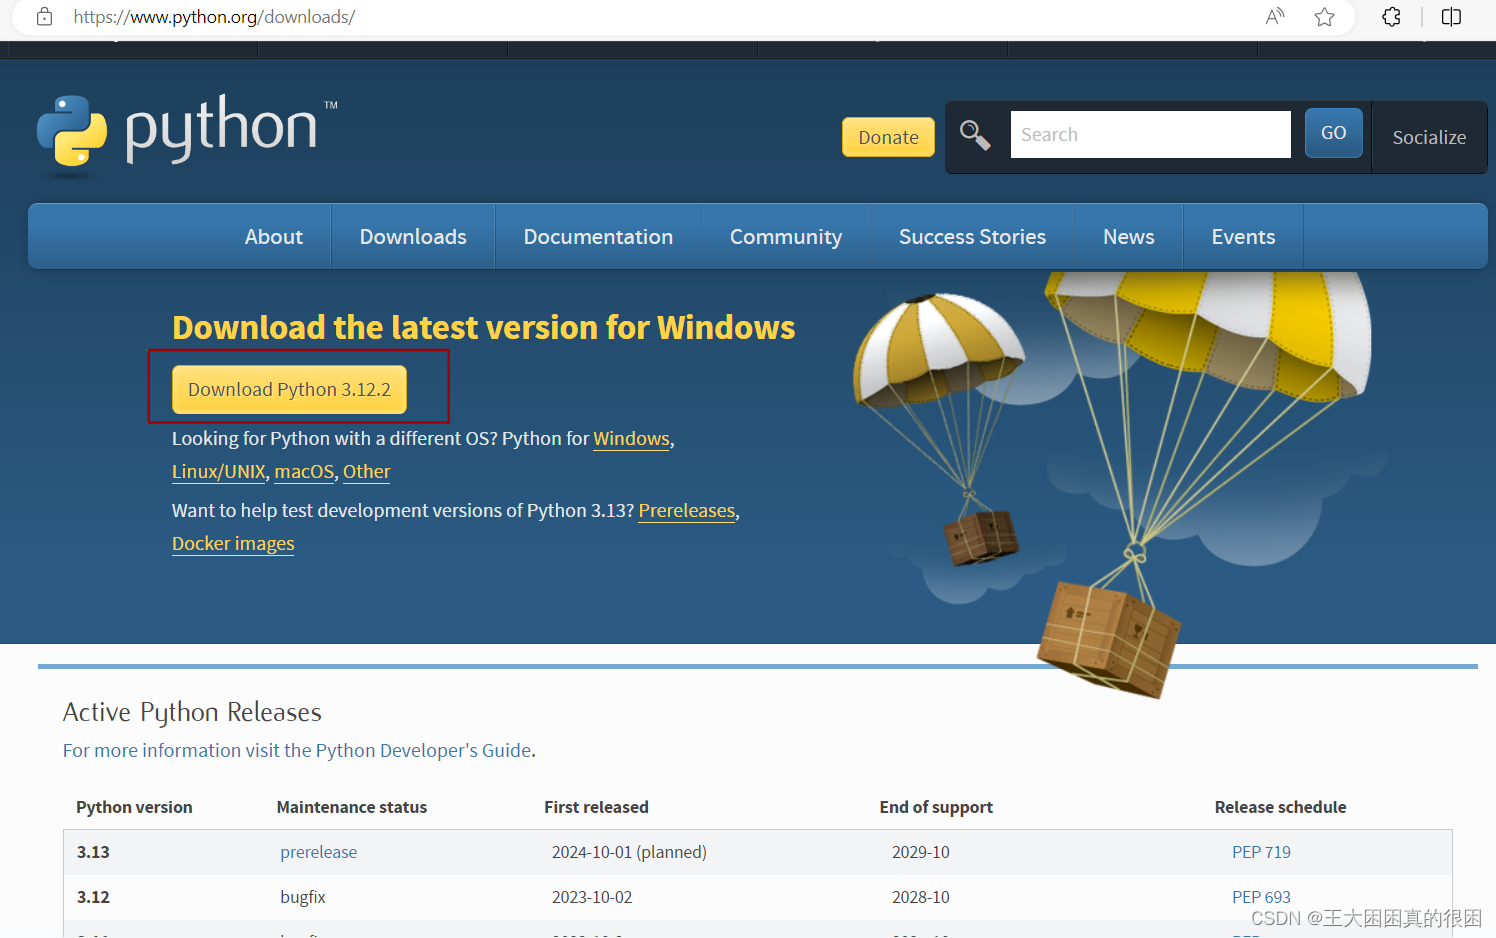Click the site lock icon in address bar
This screenshot has height=938, width=1496.
click(x=44, y=17)
